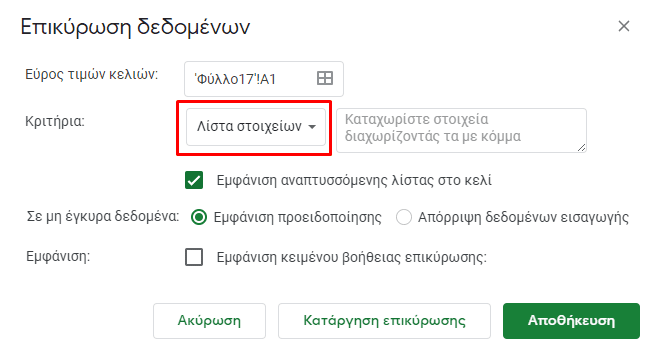Close the Επικύρωση δεδομένων dialog with X
660x360 pixels.
pos(624,26)
